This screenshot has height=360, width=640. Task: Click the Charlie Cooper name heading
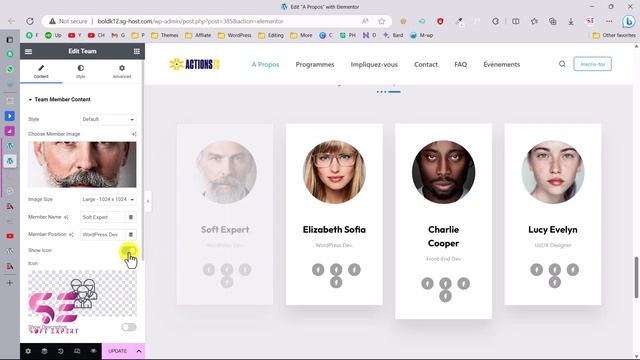(443, 236)
